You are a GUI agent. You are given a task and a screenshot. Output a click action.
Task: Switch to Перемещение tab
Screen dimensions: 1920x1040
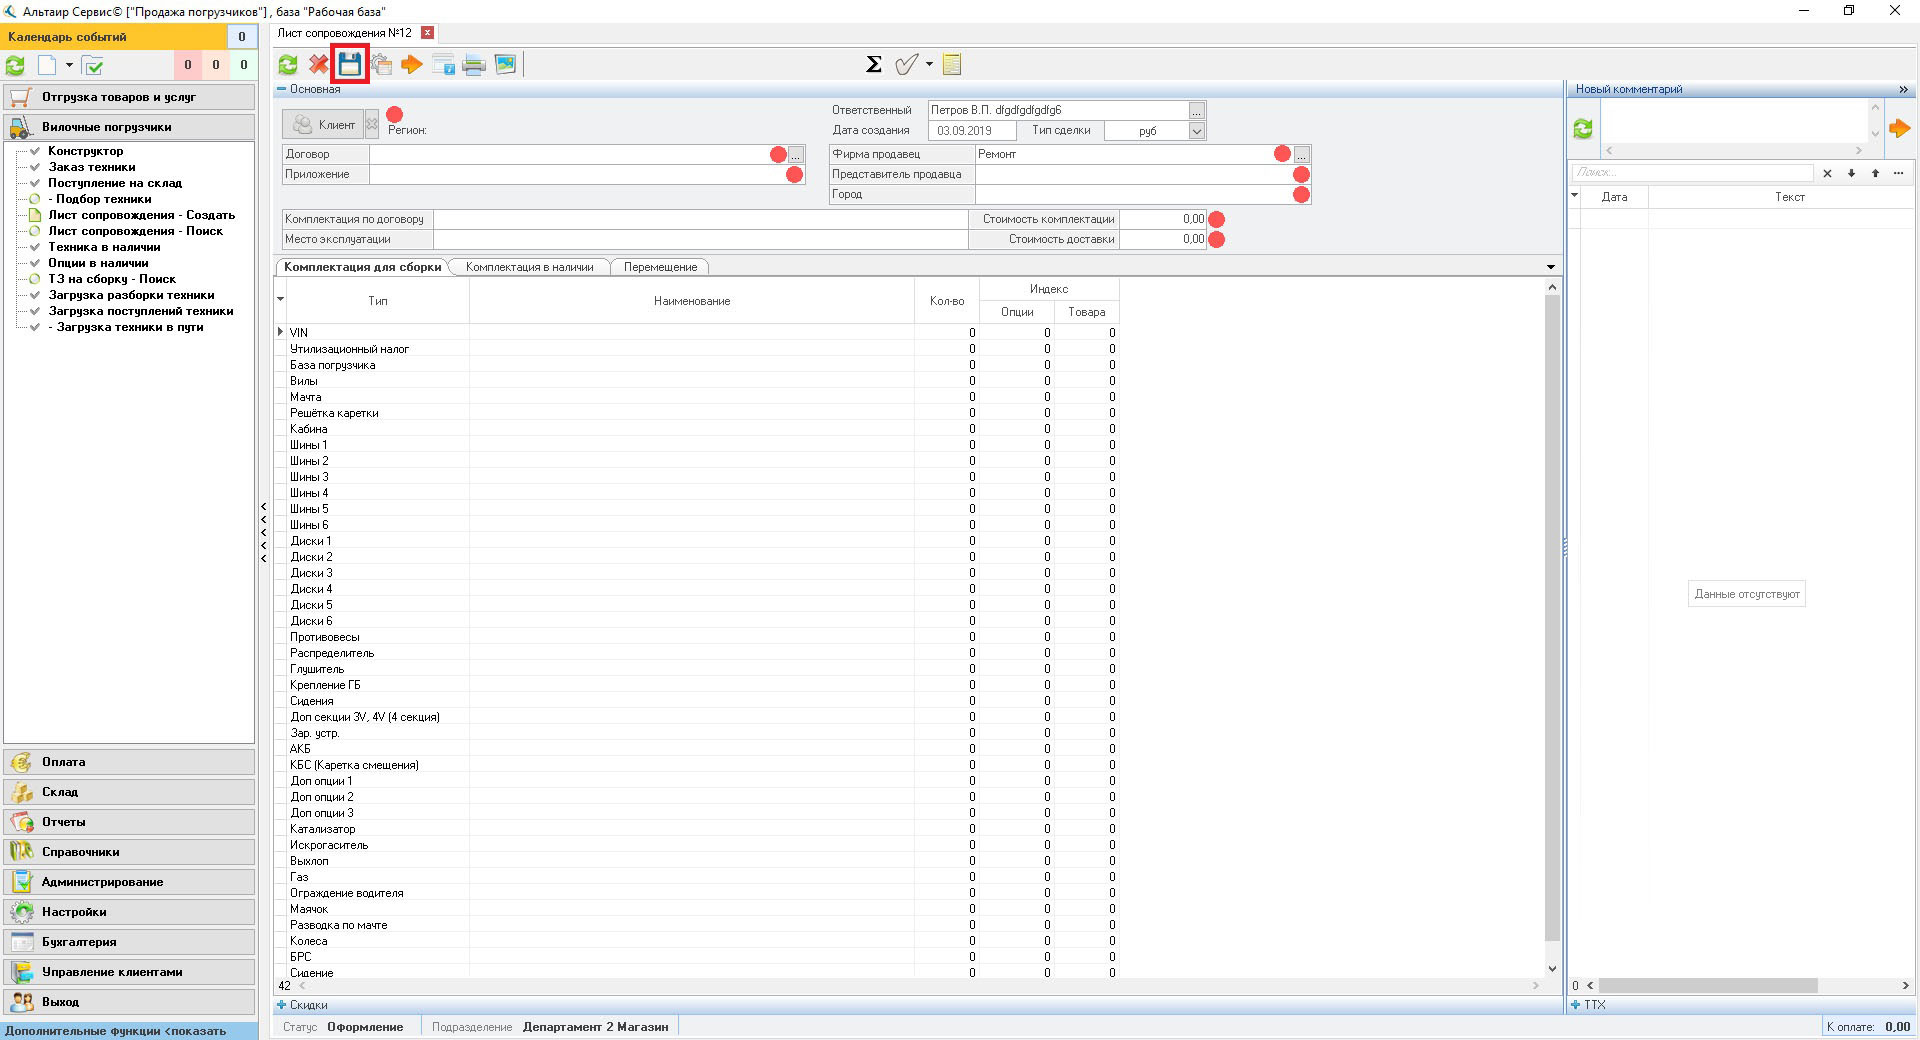point(660,267)
